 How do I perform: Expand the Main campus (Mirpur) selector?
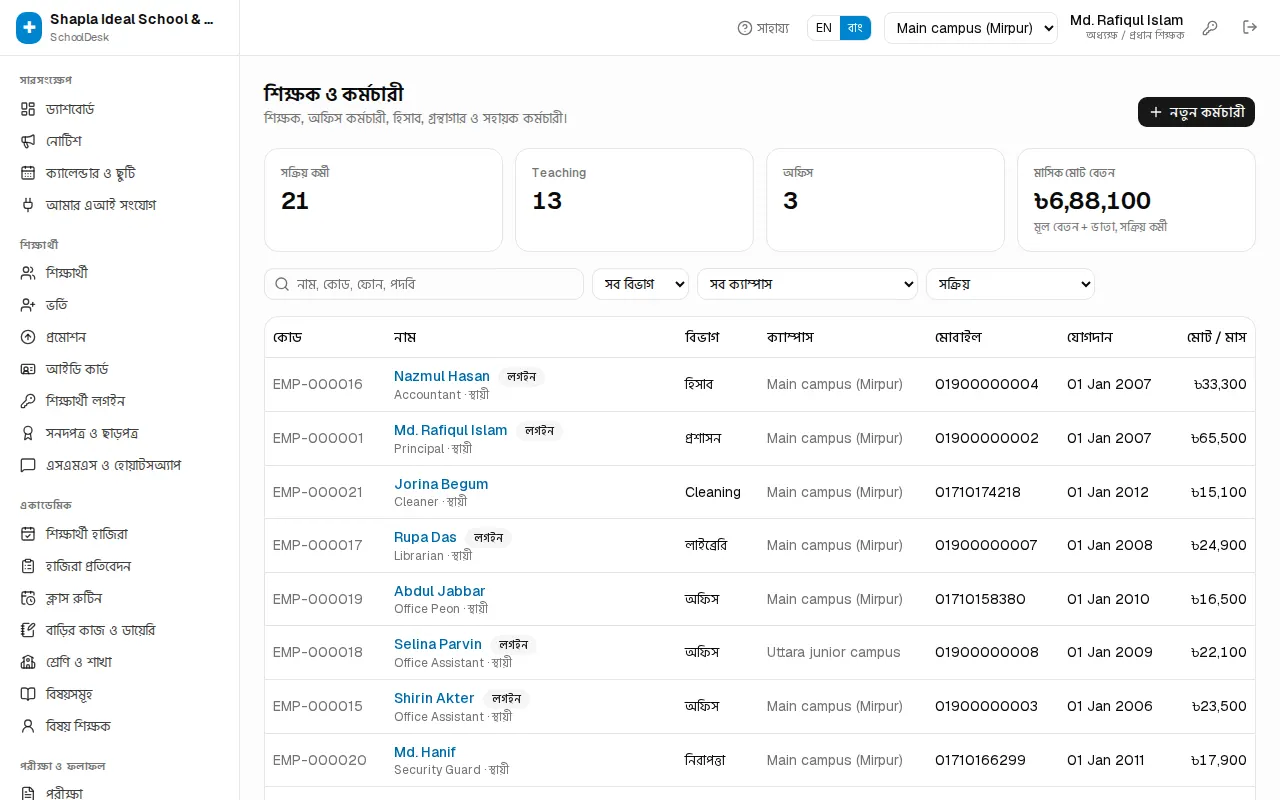[x=971, y=28]
